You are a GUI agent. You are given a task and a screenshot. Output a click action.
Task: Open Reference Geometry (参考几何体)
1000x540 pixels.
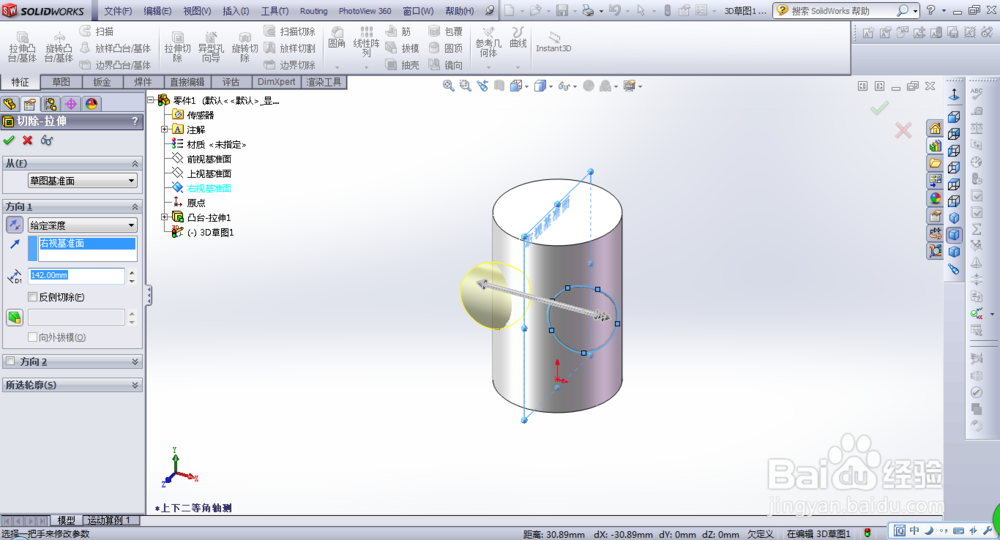[x=489, y=41]
